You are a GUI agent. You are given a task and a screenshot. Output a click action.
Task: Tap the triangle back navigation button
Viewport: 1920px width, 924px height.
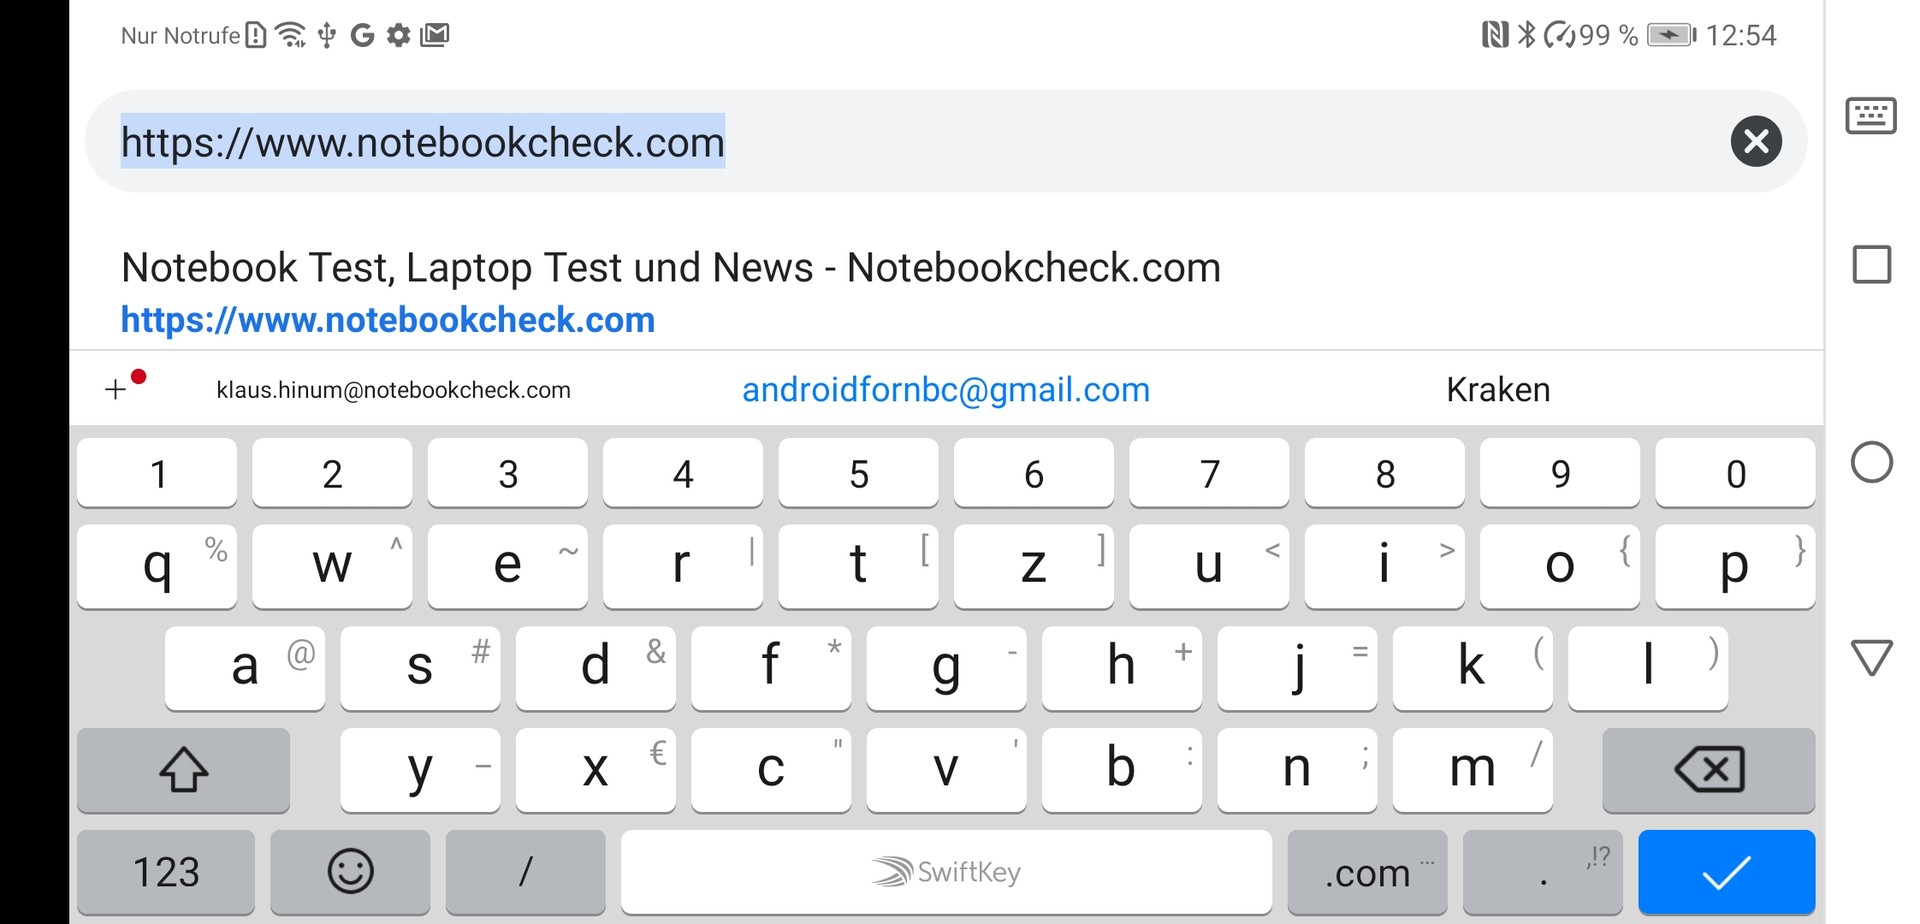pos(1871,658)
